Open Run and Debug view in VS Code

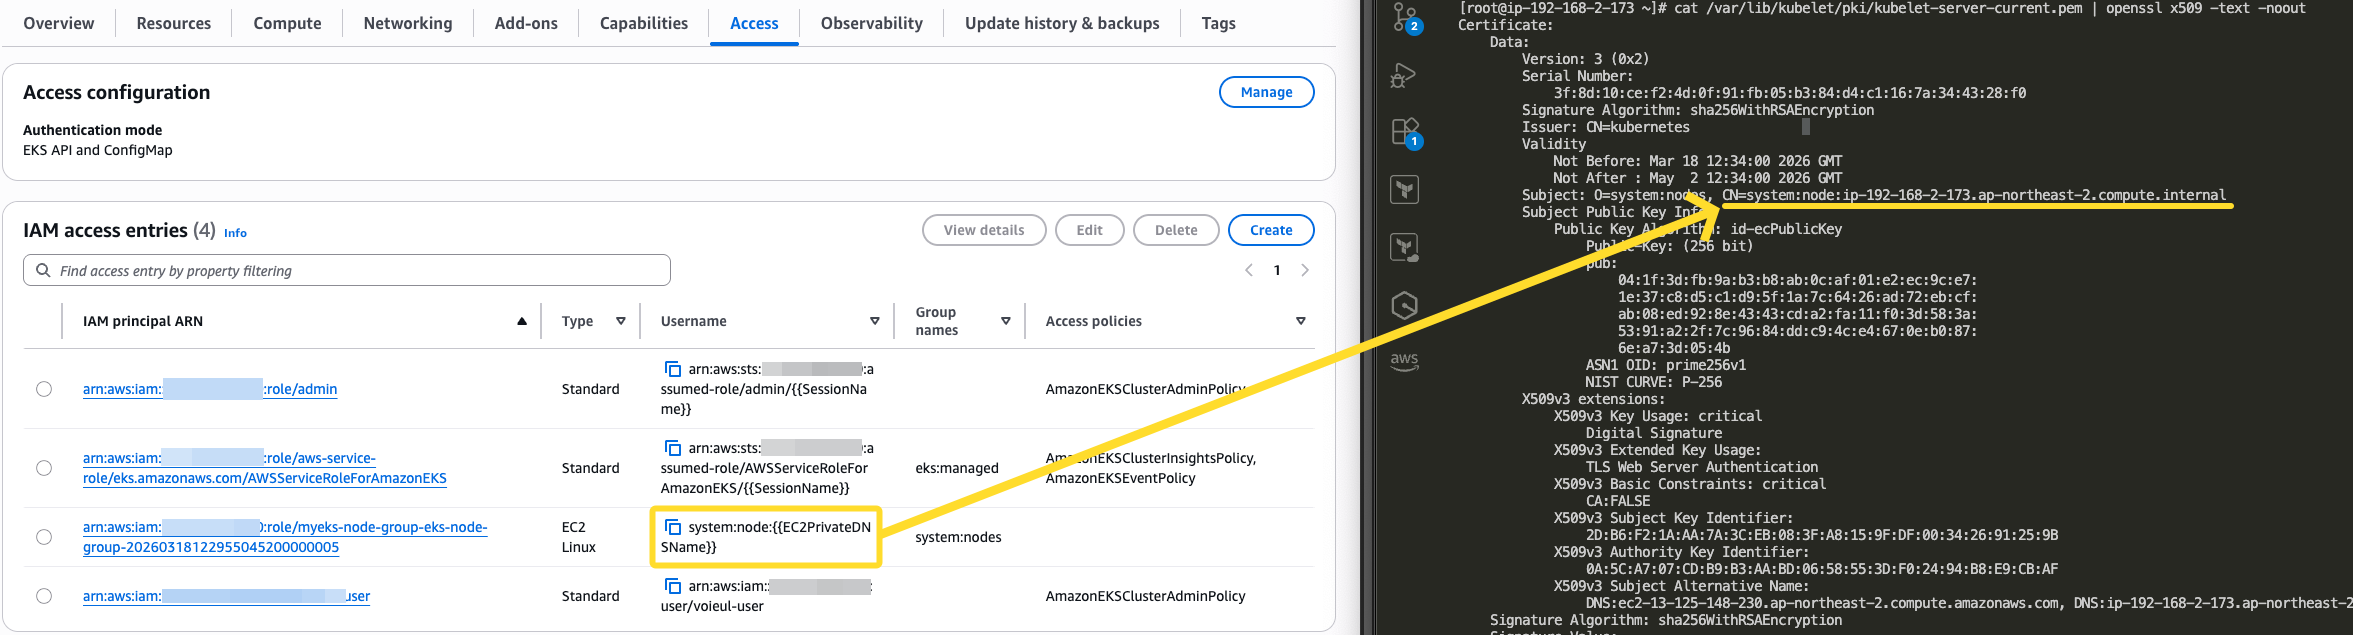(x=1404, y=75)
